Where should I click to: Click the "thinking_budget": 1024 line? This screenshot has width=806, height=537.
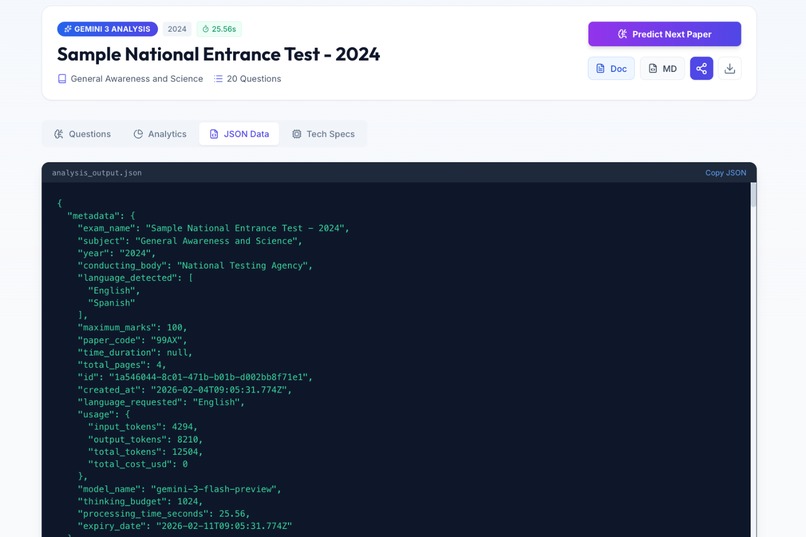(140, 502)
